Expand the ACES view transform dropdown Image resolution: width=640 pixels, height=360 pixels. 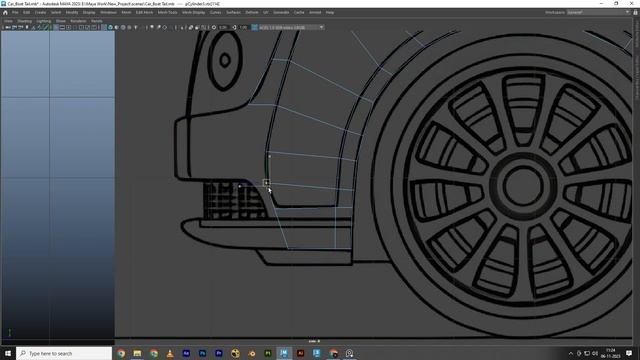291,27
